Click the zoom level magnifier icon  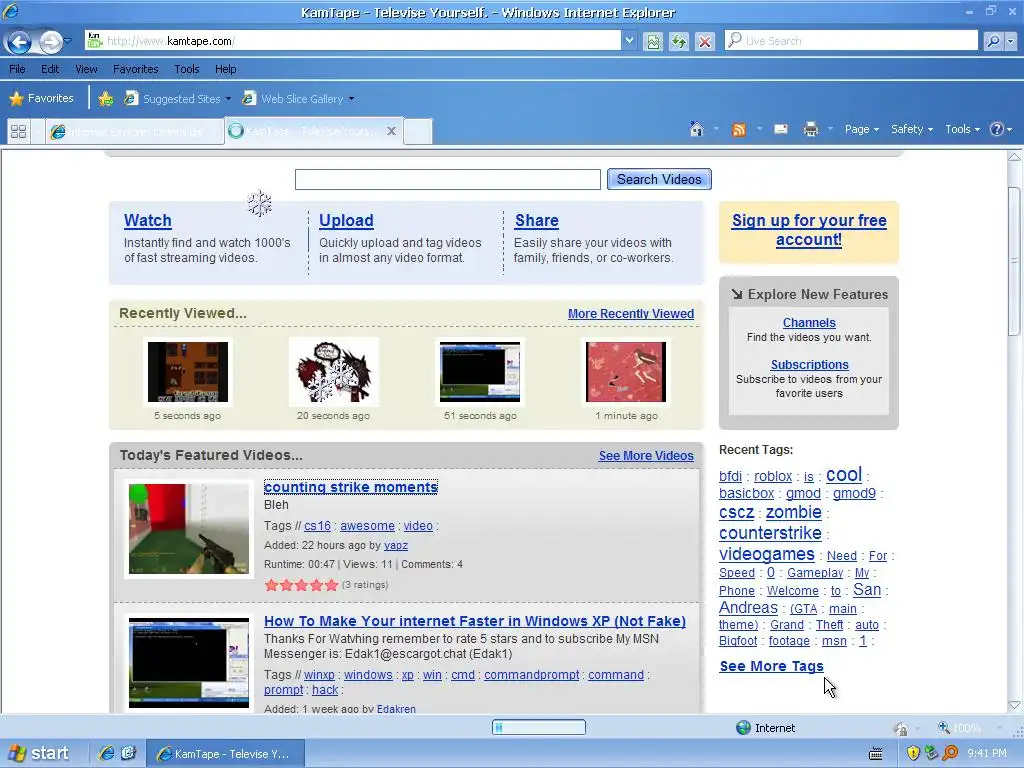pyautogui.click(x=944, y=728)
